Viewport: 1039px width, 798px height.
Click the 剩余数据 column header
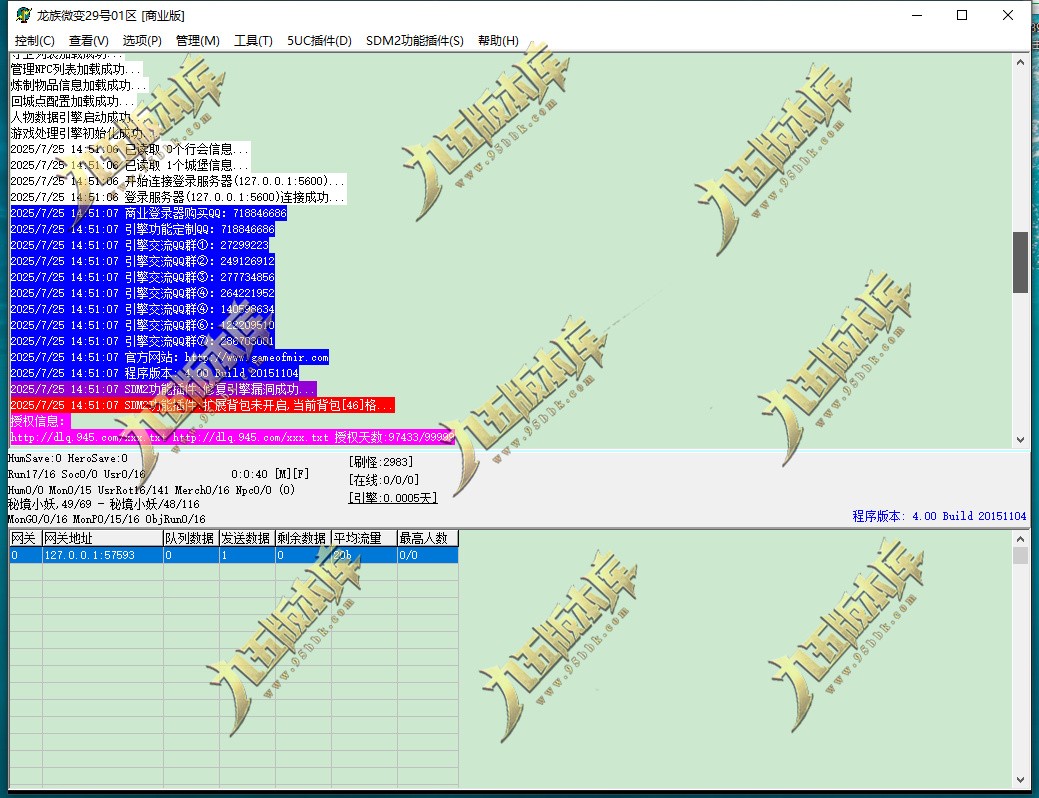(x=303, y=538)
